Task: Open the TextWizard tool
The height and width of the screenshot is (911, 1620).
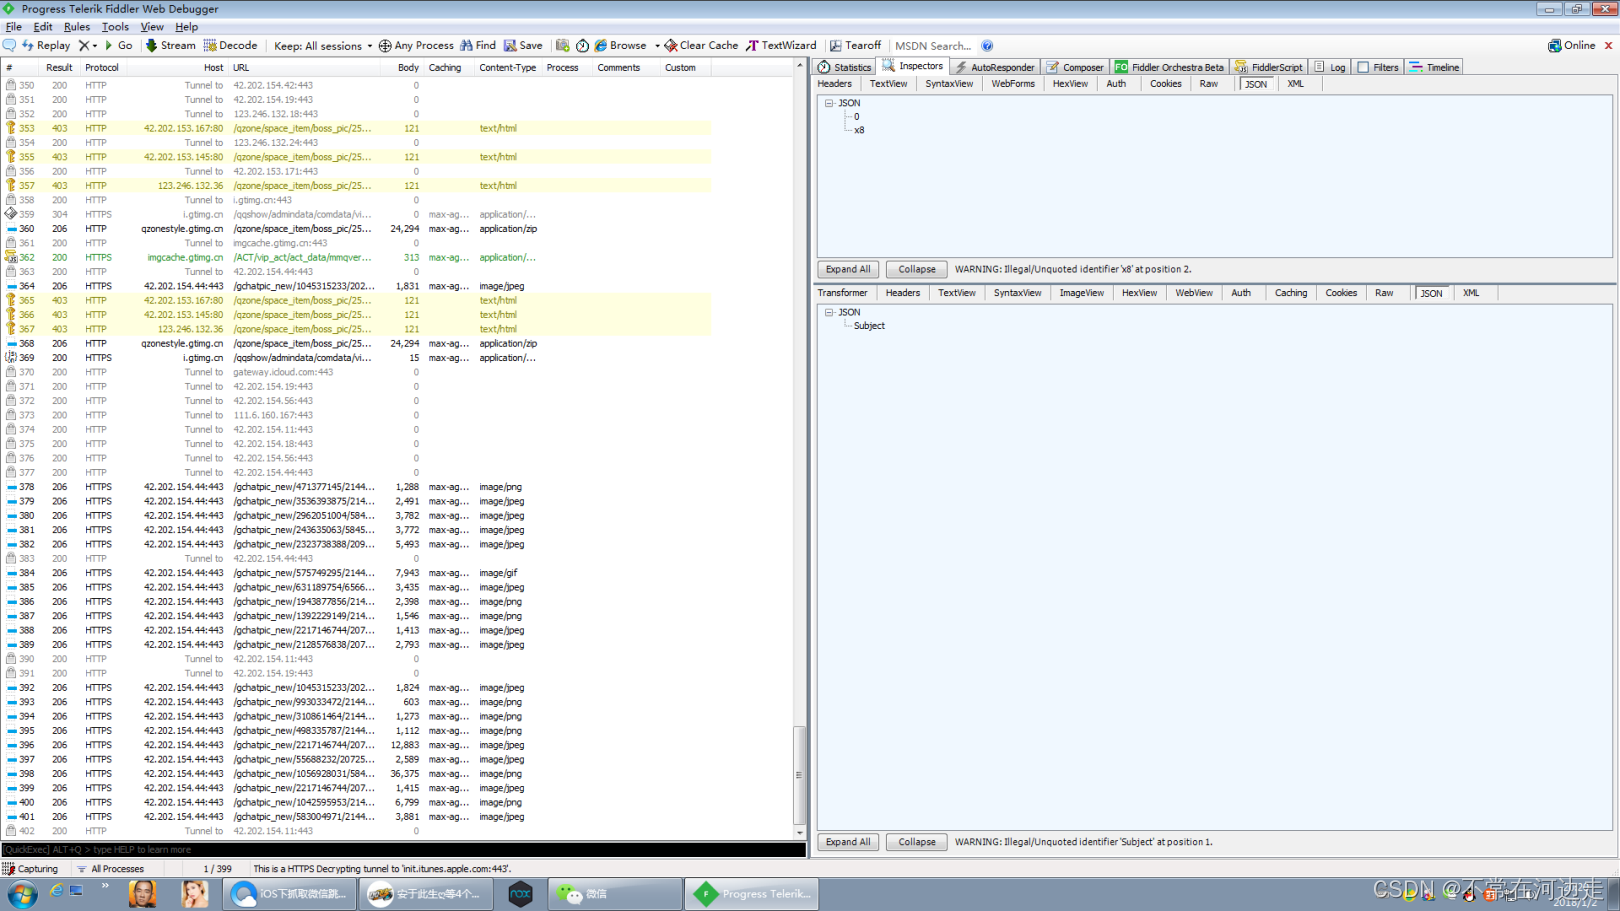Action: (x=781, y=46)
